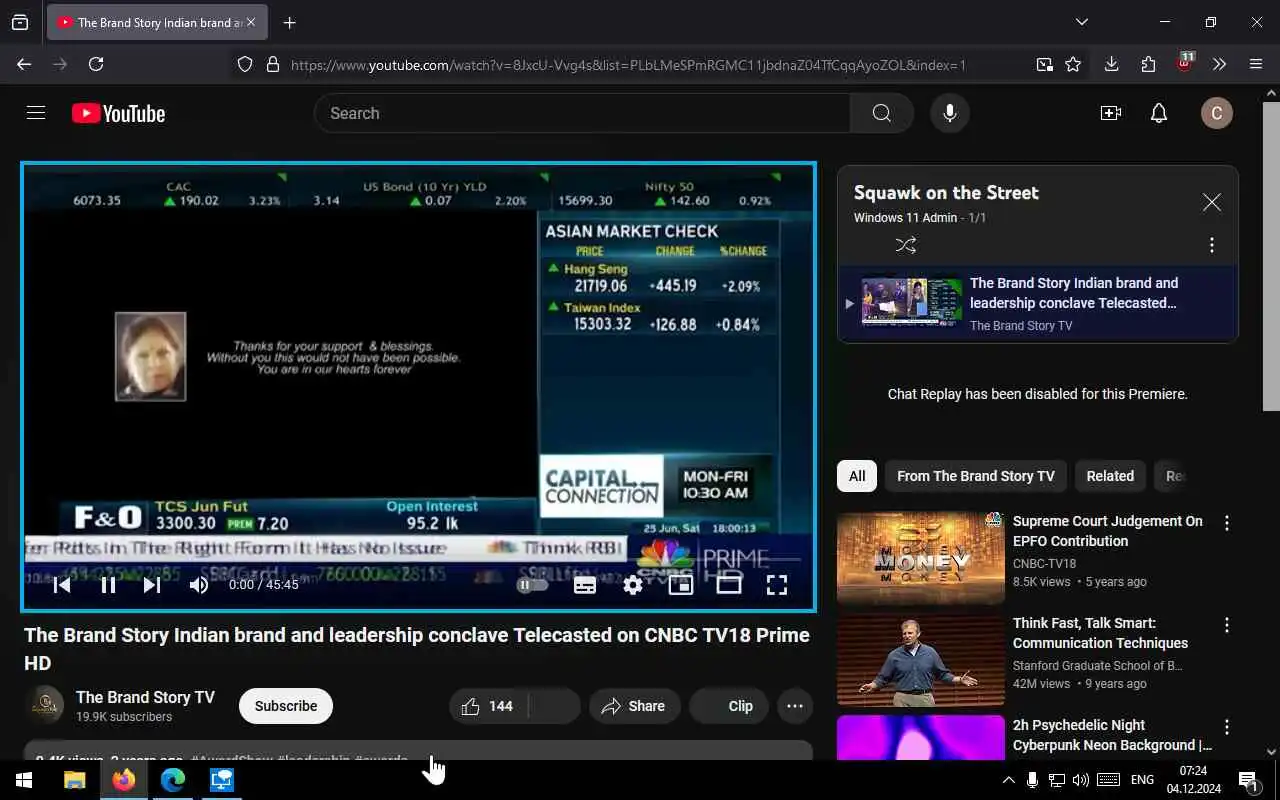Open menu for Think Fast, Talk Smart
The width and height of the screenshot is (1280, 800).
coord(1227,625)
